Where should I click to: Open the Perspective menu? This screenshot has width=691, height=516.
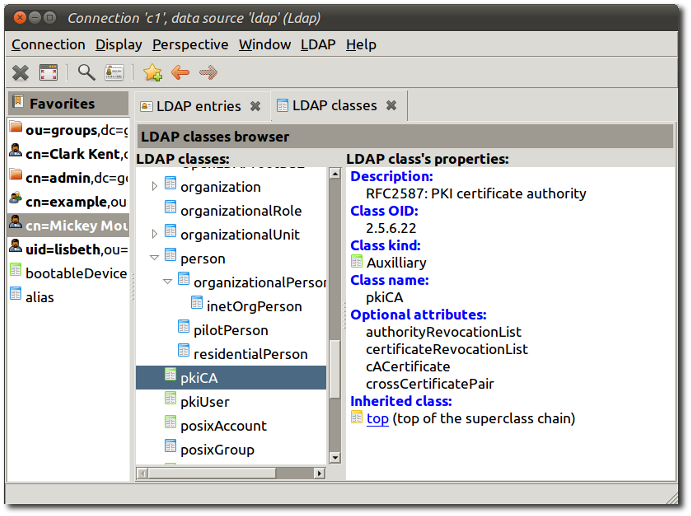190,44
